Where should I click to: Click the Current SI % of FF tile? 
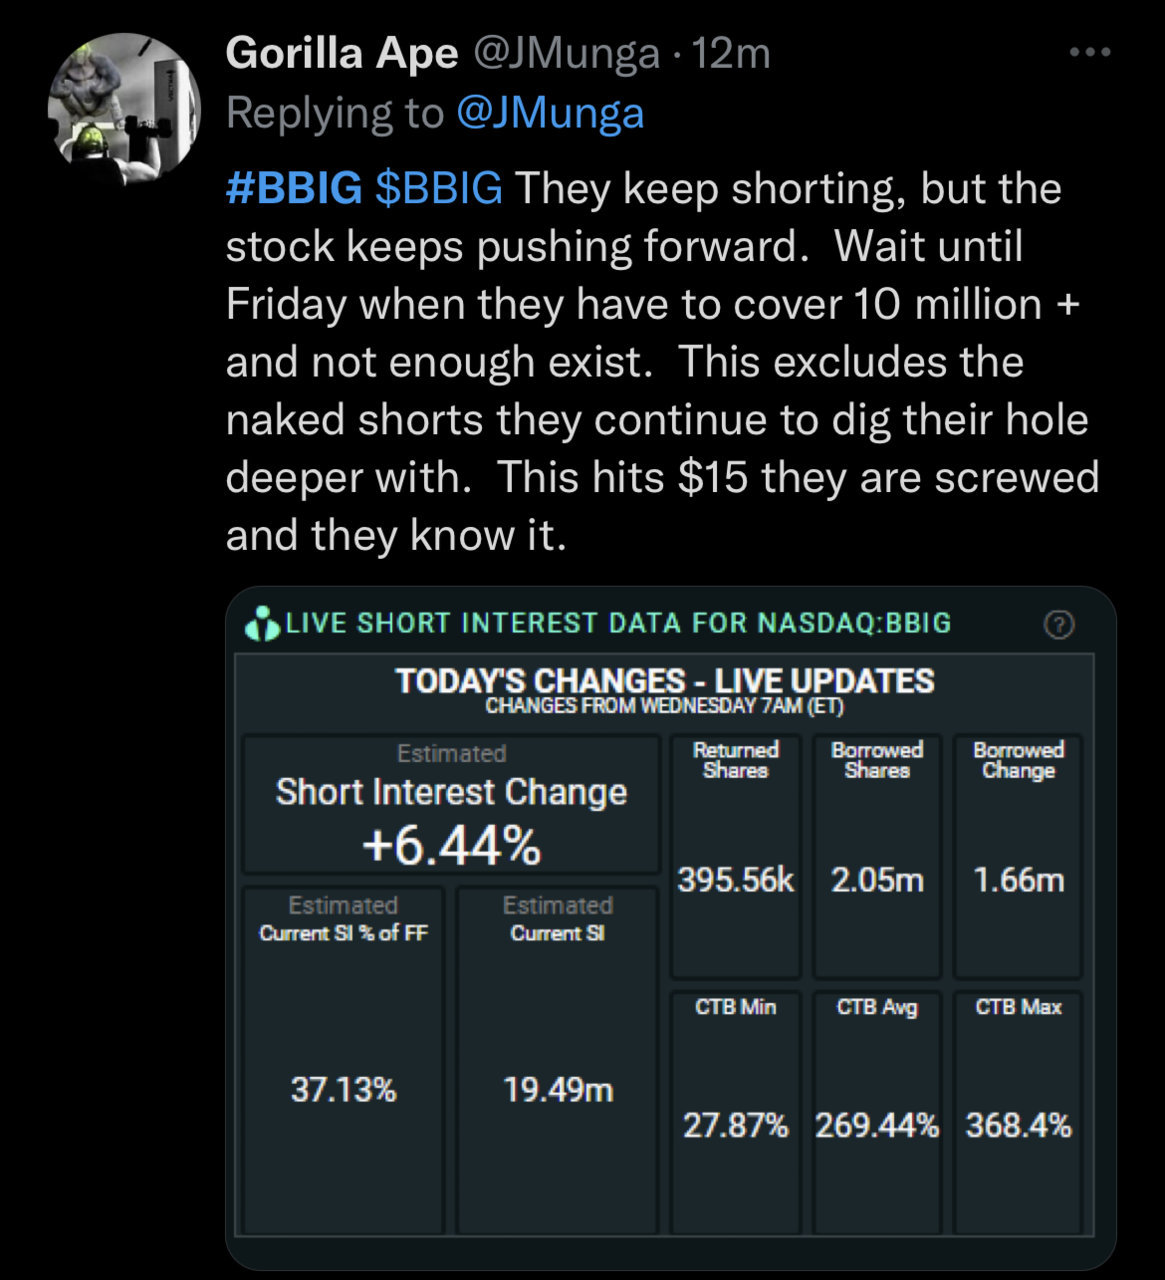point(343,1060)
